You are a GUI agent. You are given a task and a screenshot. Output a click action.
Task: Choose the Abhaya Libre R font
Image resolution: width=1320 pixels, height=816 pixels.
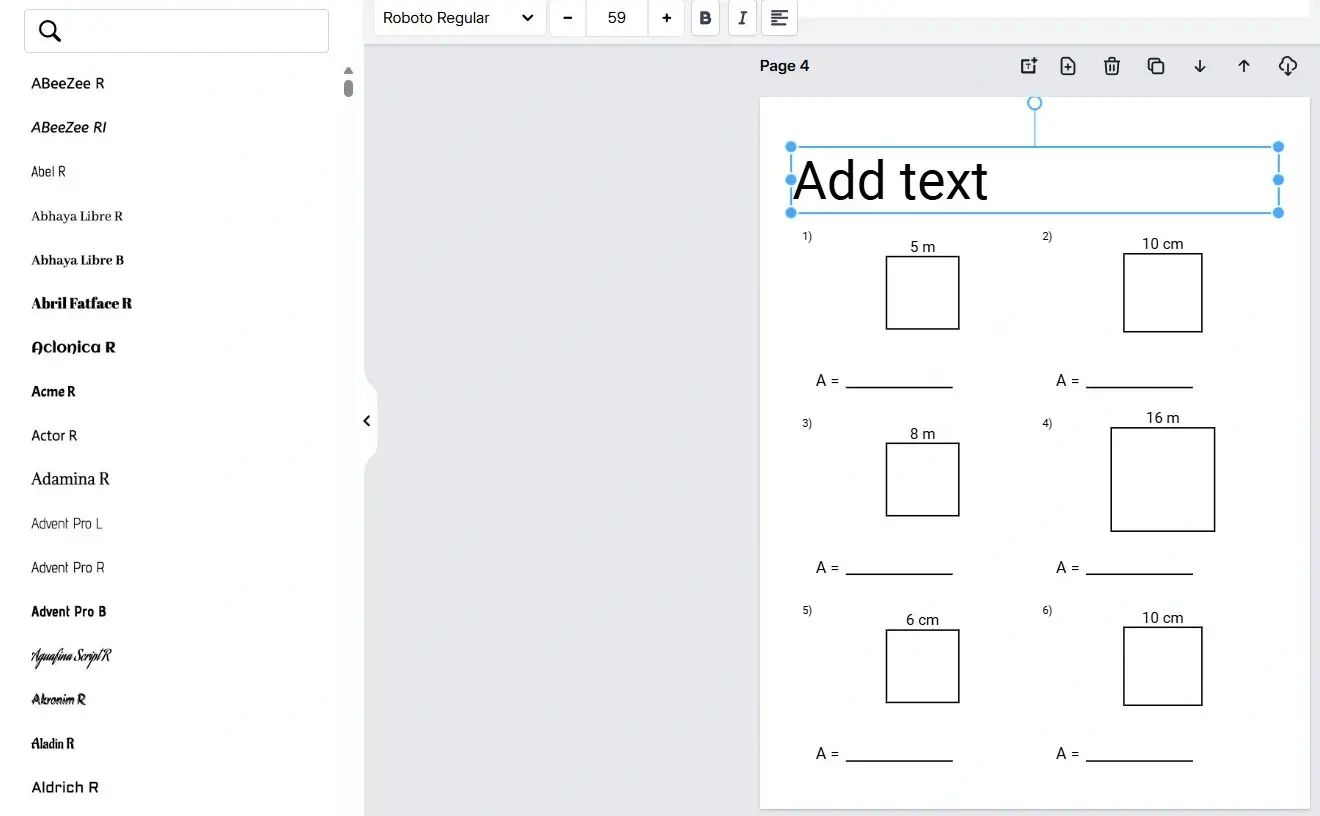(77, 216)
